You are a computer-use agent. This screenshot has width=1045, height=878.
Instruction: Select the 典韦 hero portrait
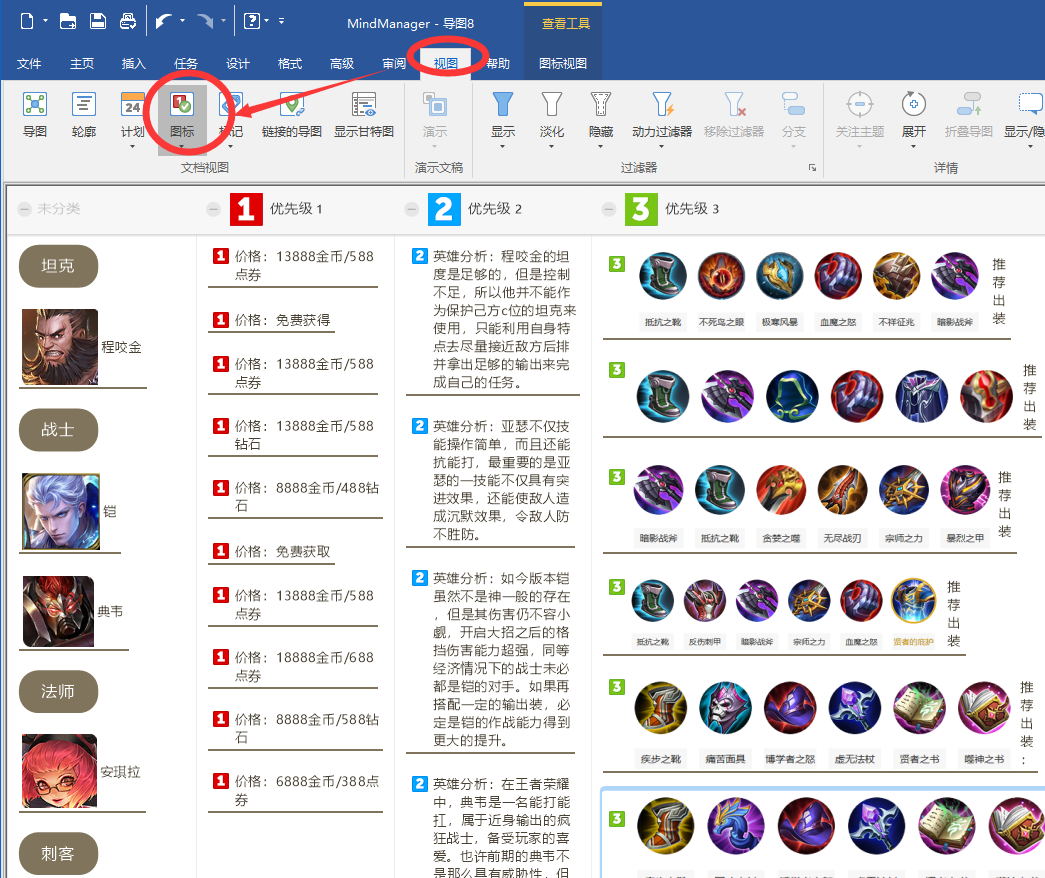[x=58, y=611]
